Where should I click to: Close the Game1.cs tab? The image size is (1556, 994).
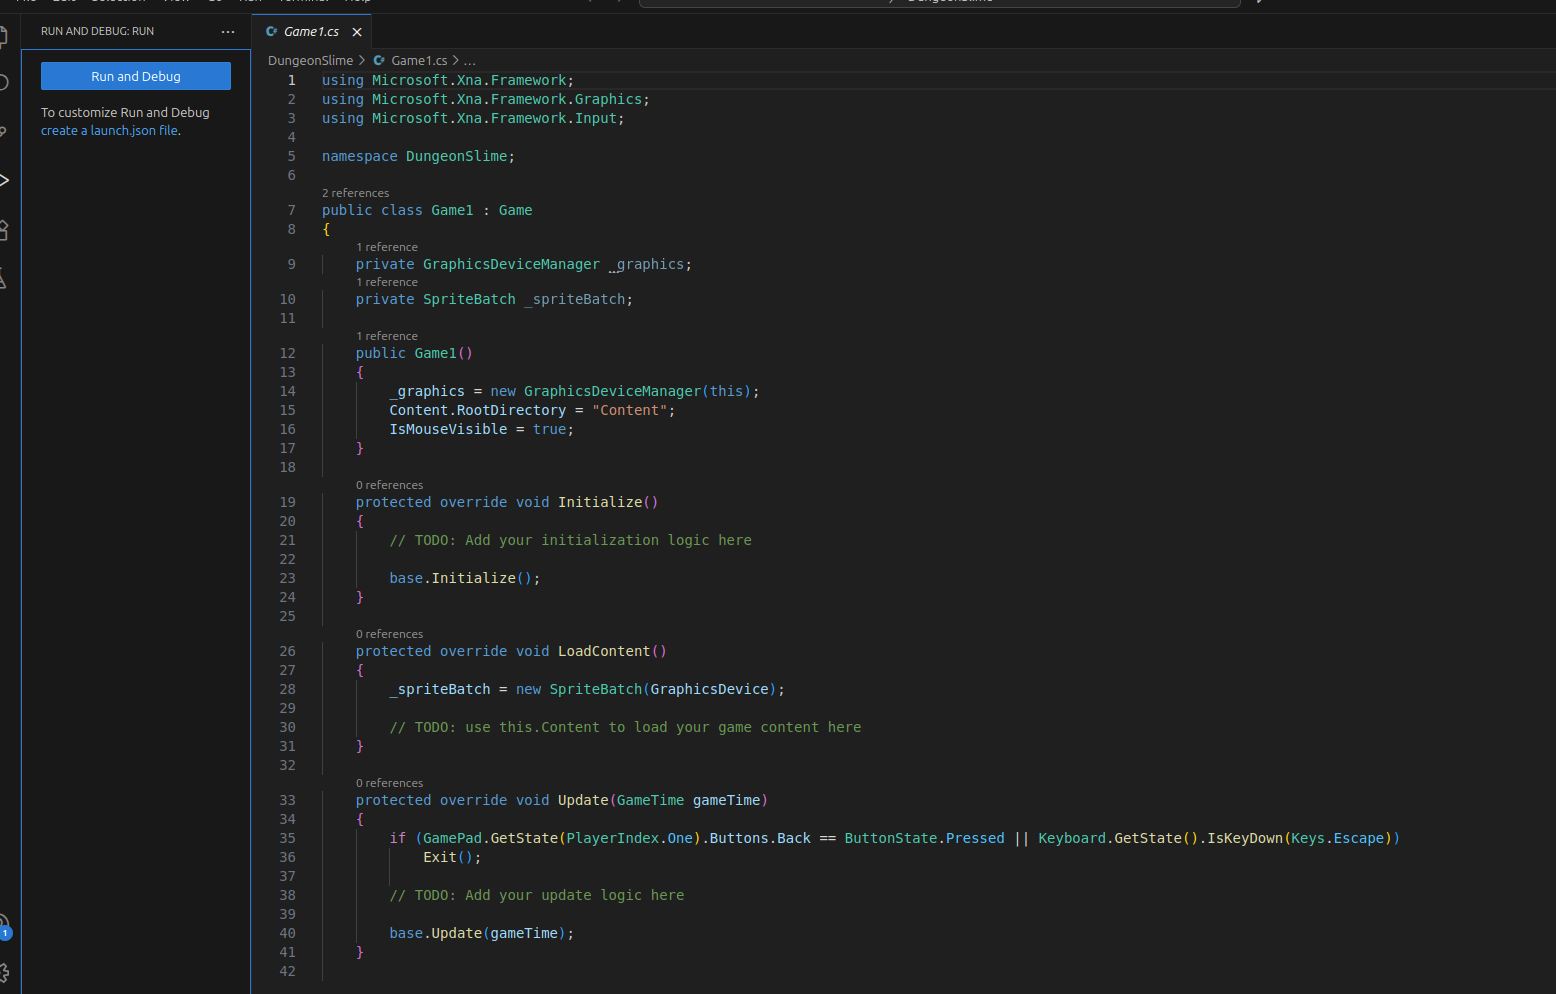(x=357, y=32)
